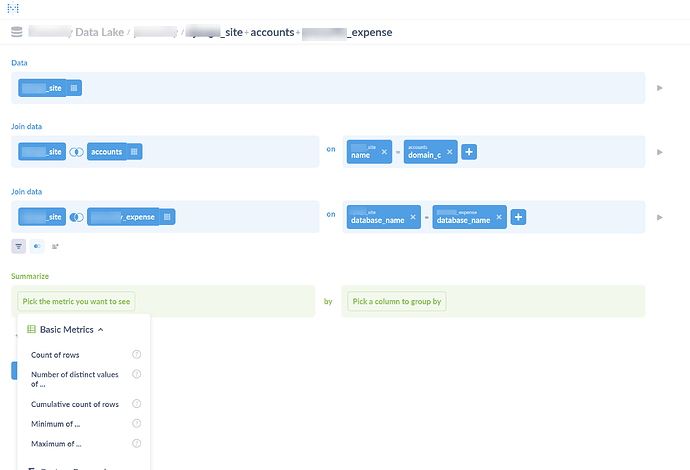Remove _site database_name from join

413,217
